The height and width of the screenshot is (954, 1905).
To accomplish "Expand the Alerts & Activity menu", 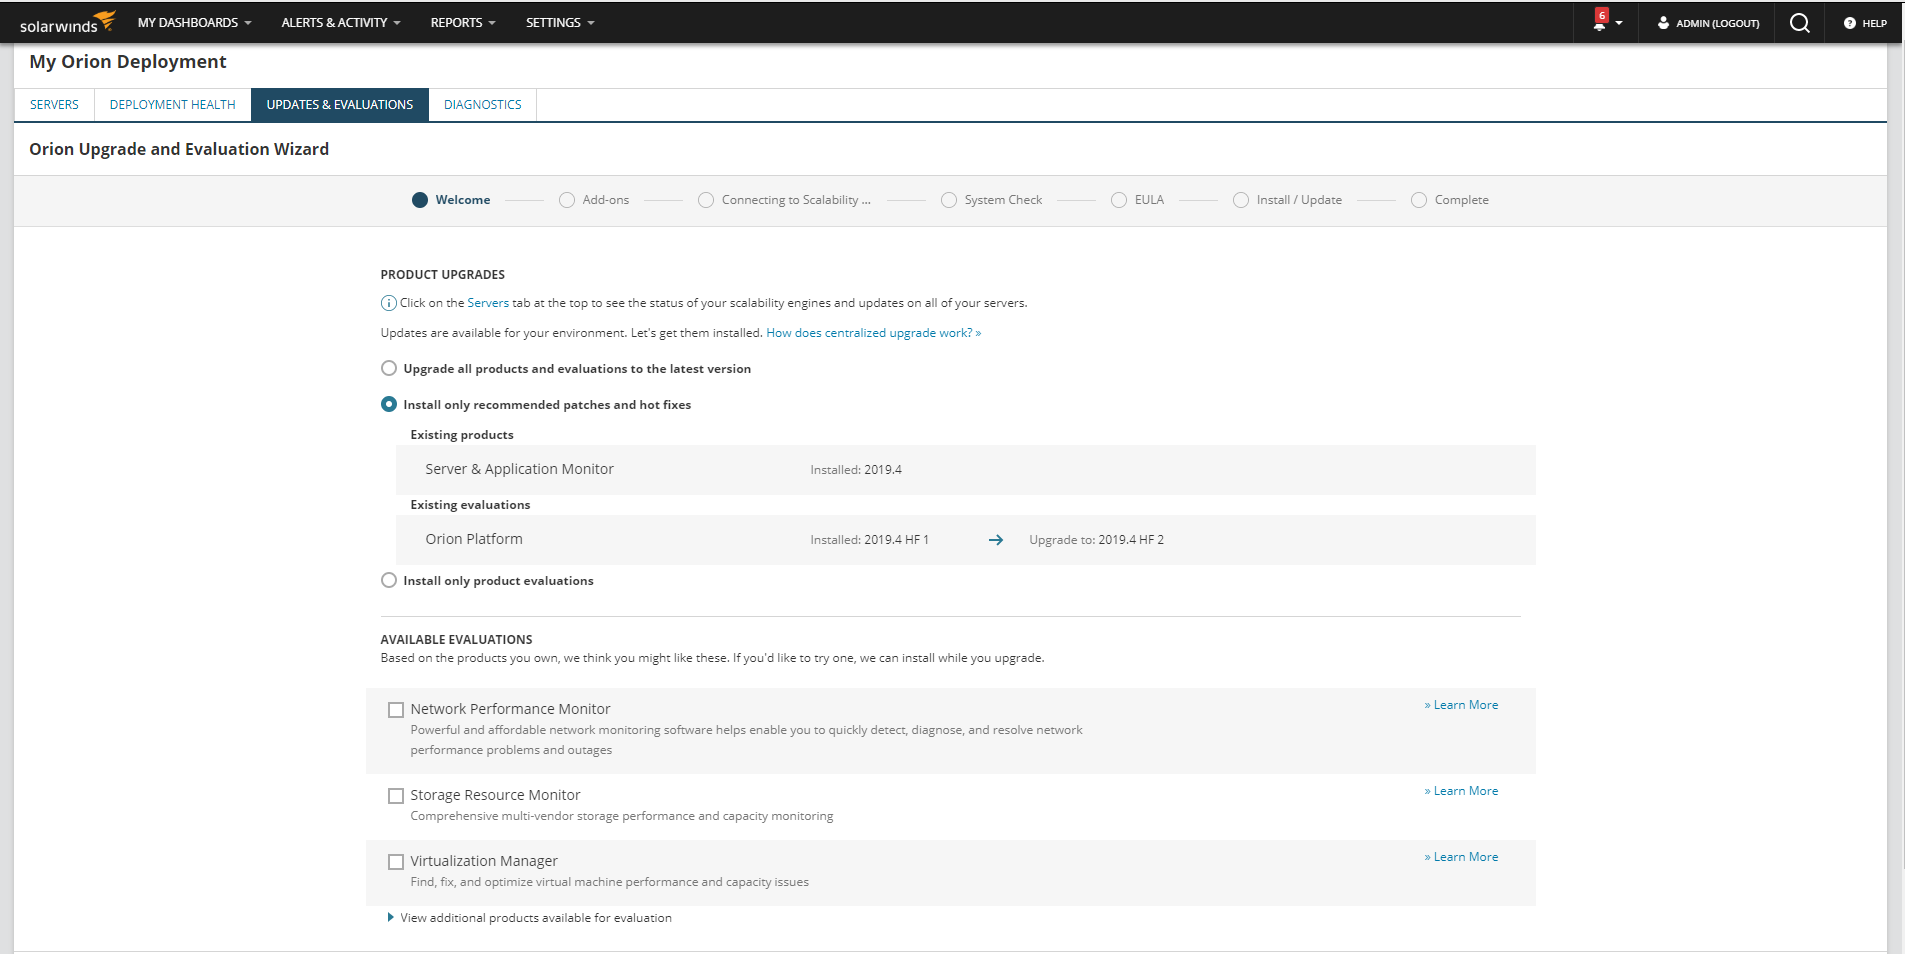I will pos(340,22).
